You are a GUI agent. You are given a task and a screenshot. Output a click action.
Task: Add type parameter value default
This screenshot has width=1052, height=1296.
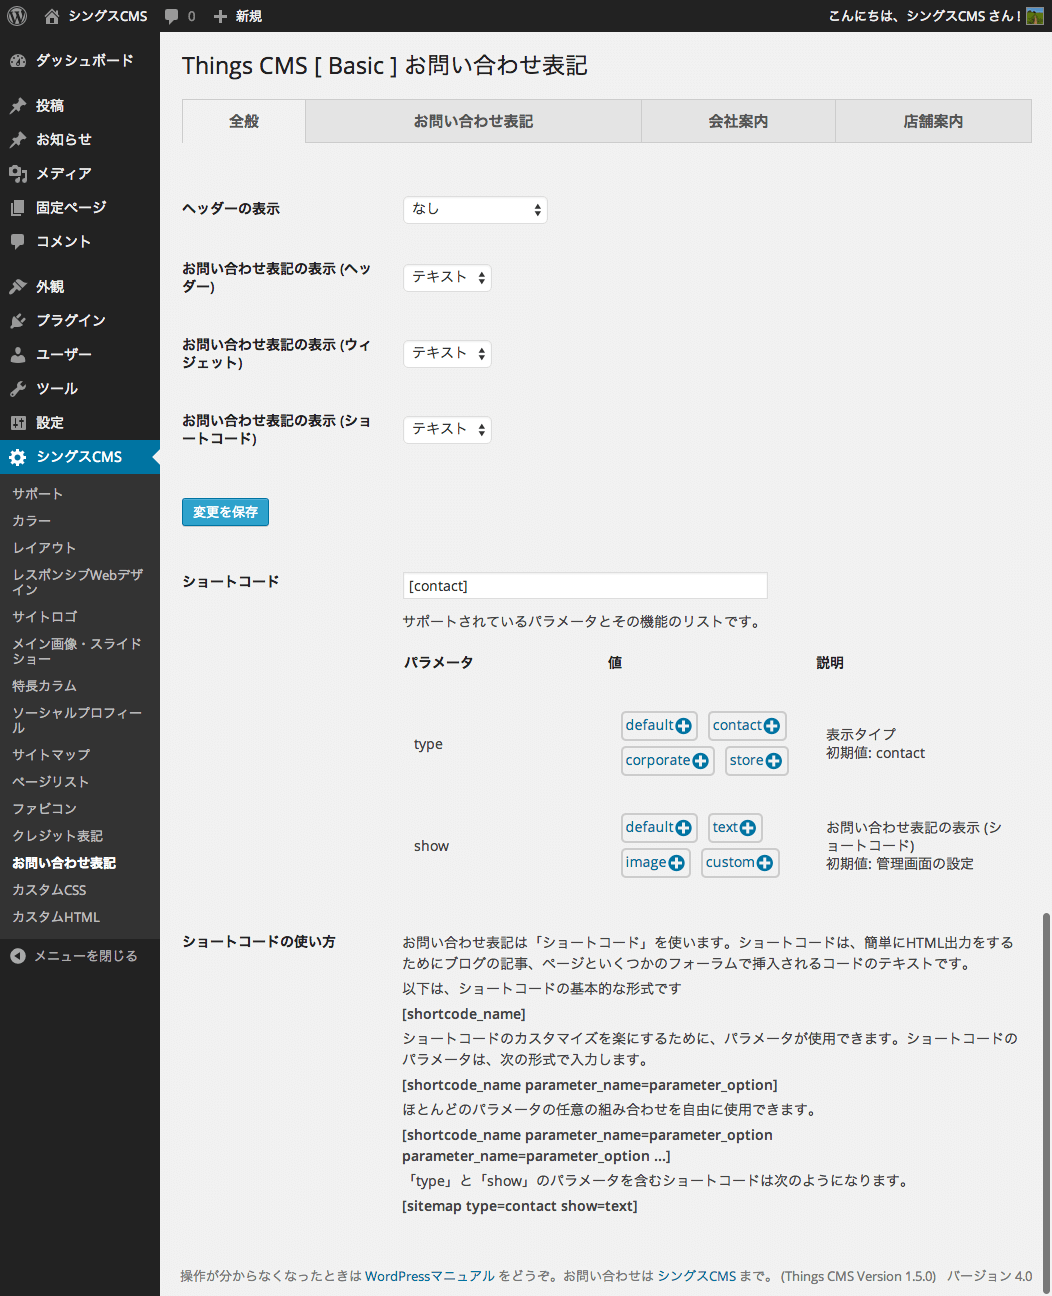[659, 726]
